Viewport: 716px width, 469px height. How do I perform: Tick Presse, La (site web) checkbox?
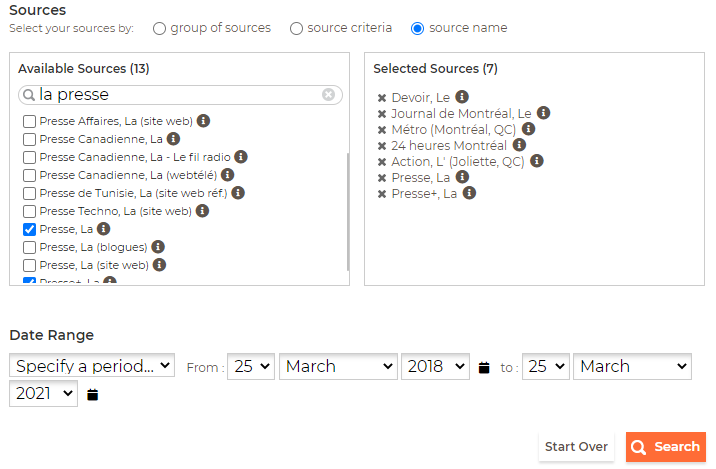coord(30,265)
